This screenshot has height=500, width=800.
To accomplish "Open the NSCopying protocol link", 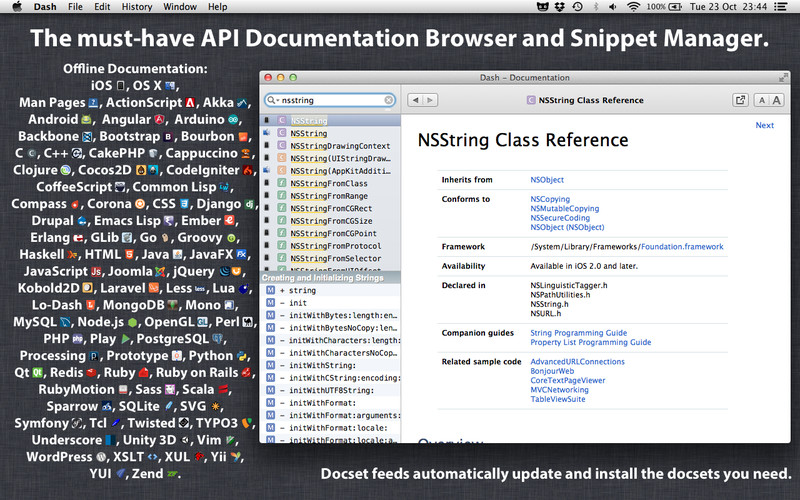I will (550, 199).
